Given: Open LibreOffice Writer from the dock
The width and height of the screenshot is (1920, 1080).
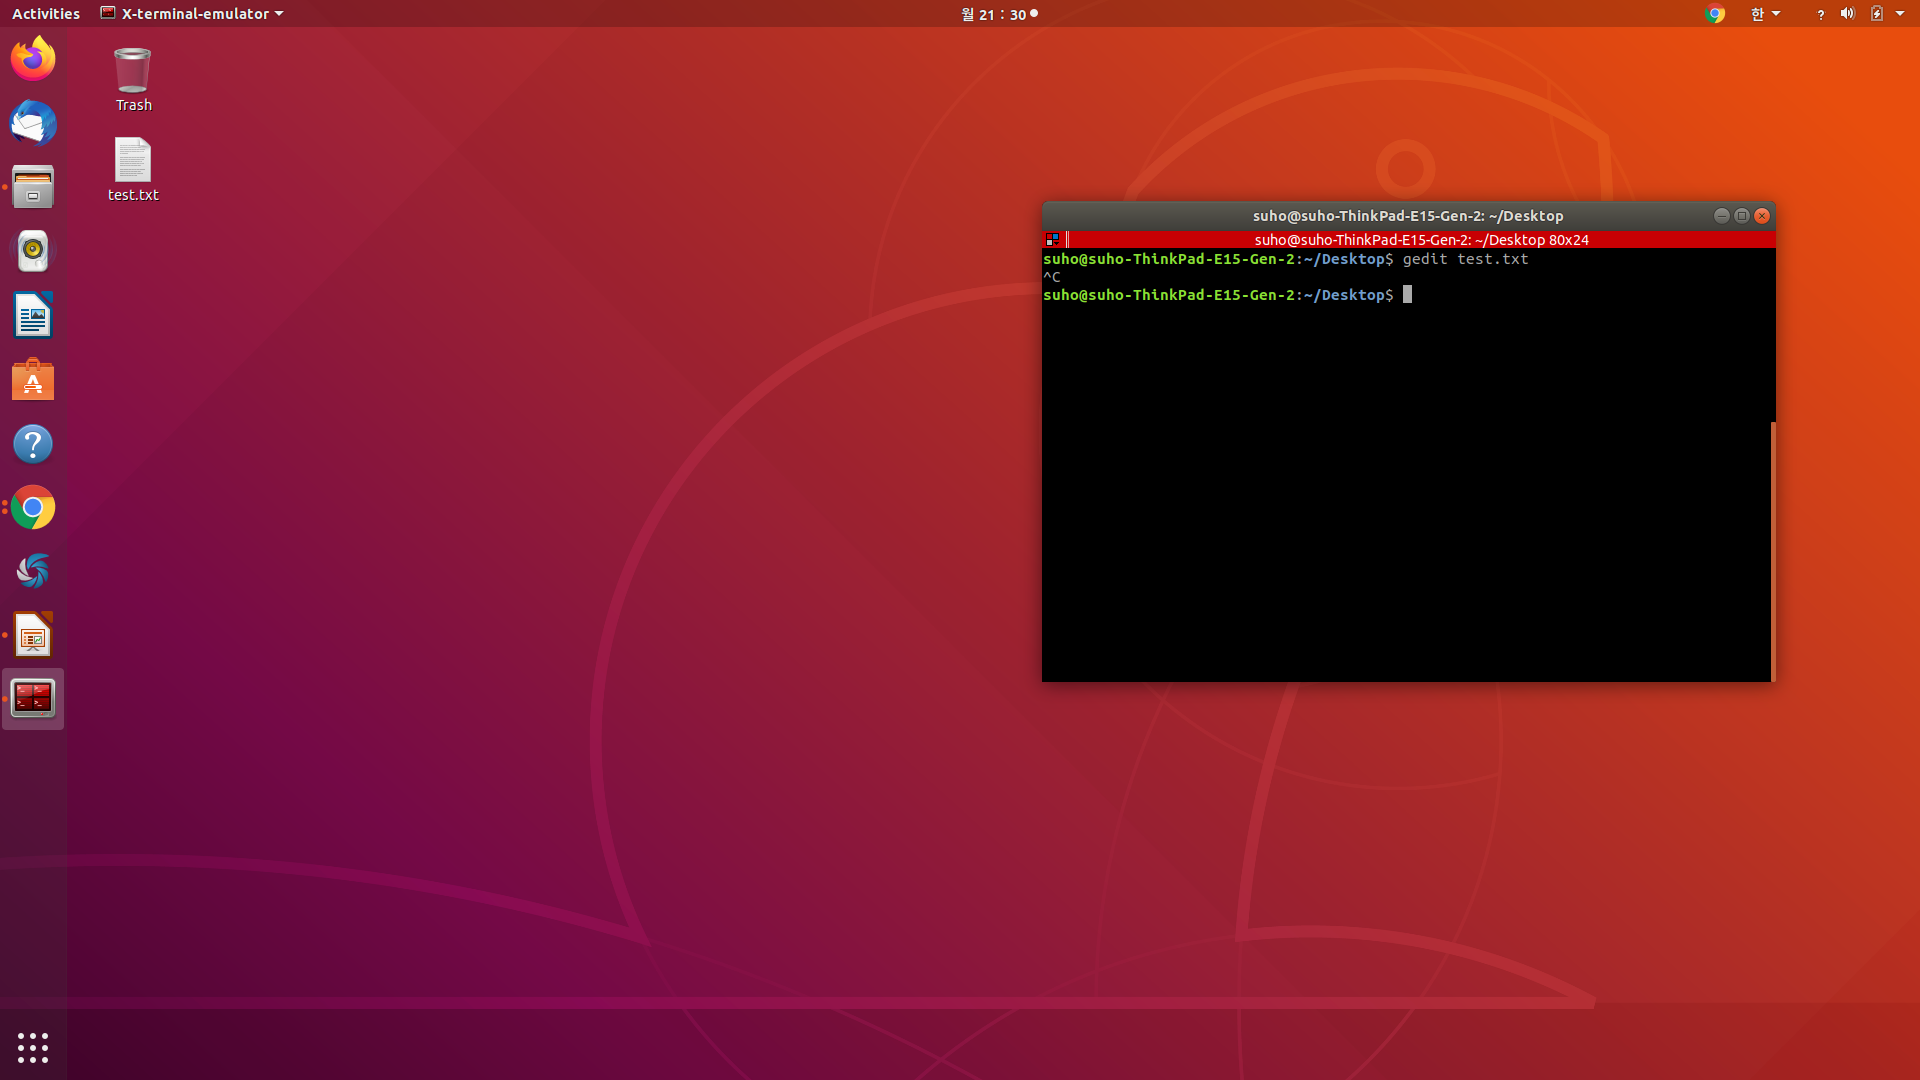Looking at the screenshot, I should pyautogui.click(x=33, y=315).
